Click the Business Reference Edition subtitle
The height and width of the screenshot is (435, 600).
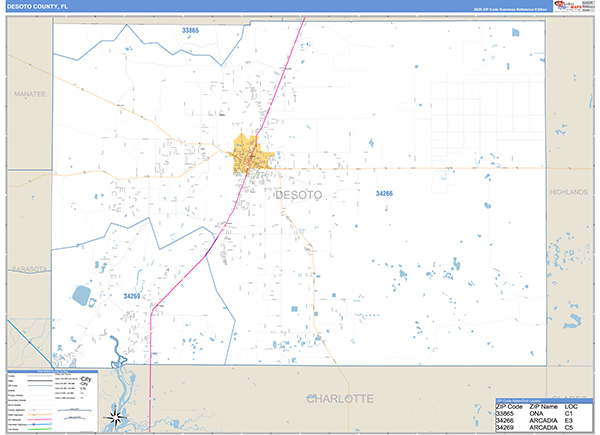[510, 9]
